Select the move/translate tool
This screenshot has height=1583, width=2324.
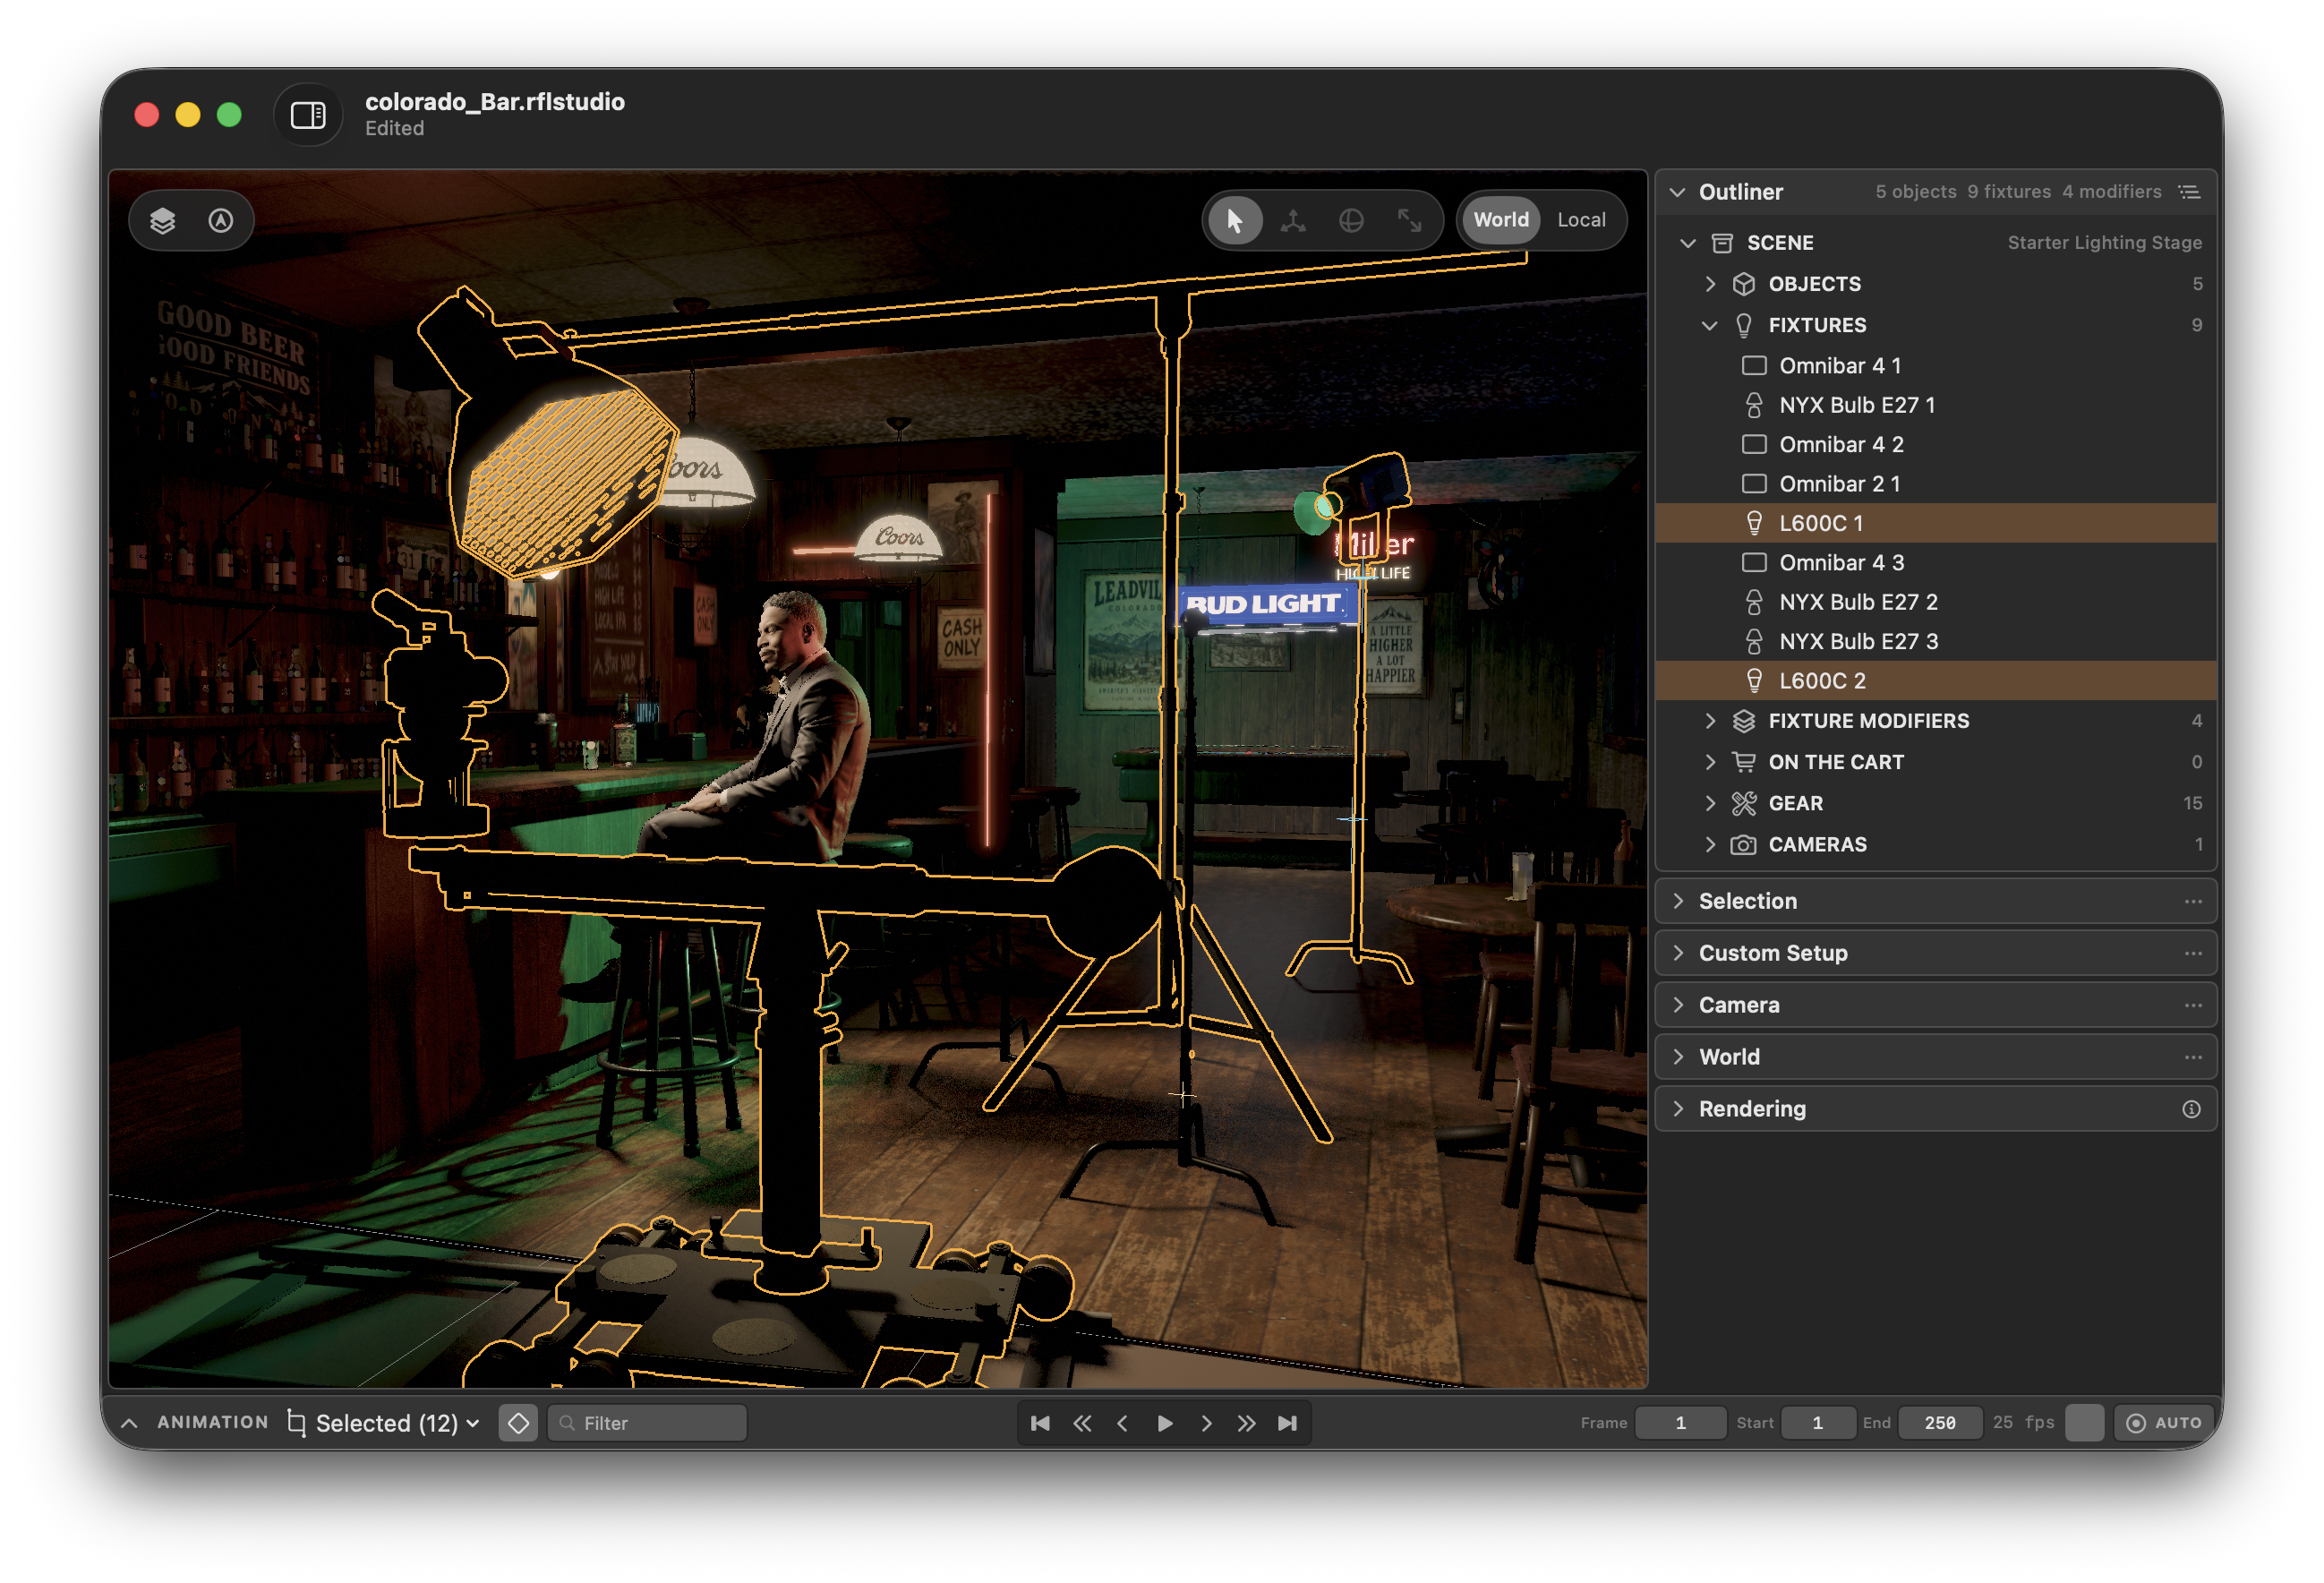(1293, 220)
